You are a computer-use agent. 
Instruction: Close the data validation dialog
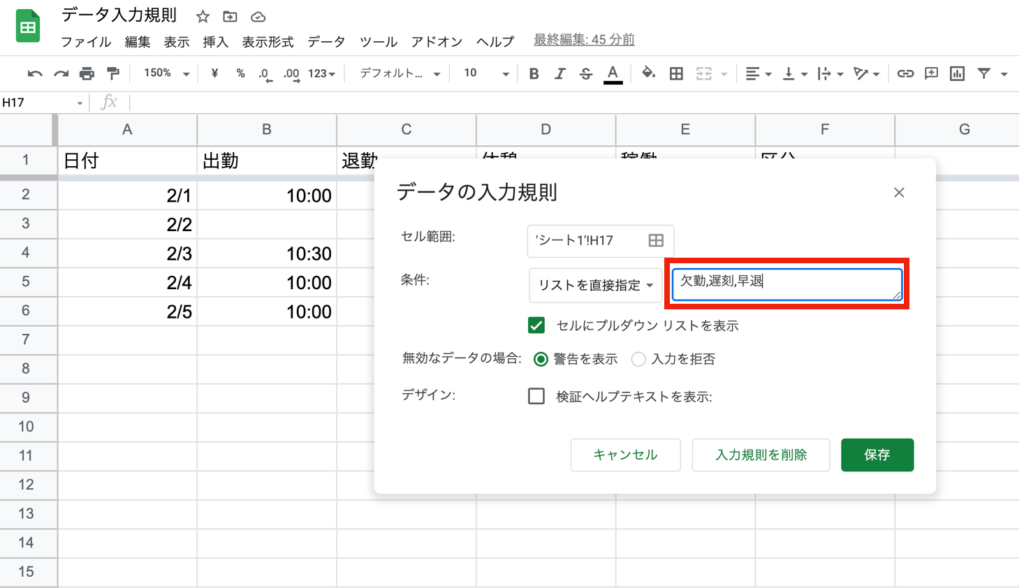coord(899,192)
